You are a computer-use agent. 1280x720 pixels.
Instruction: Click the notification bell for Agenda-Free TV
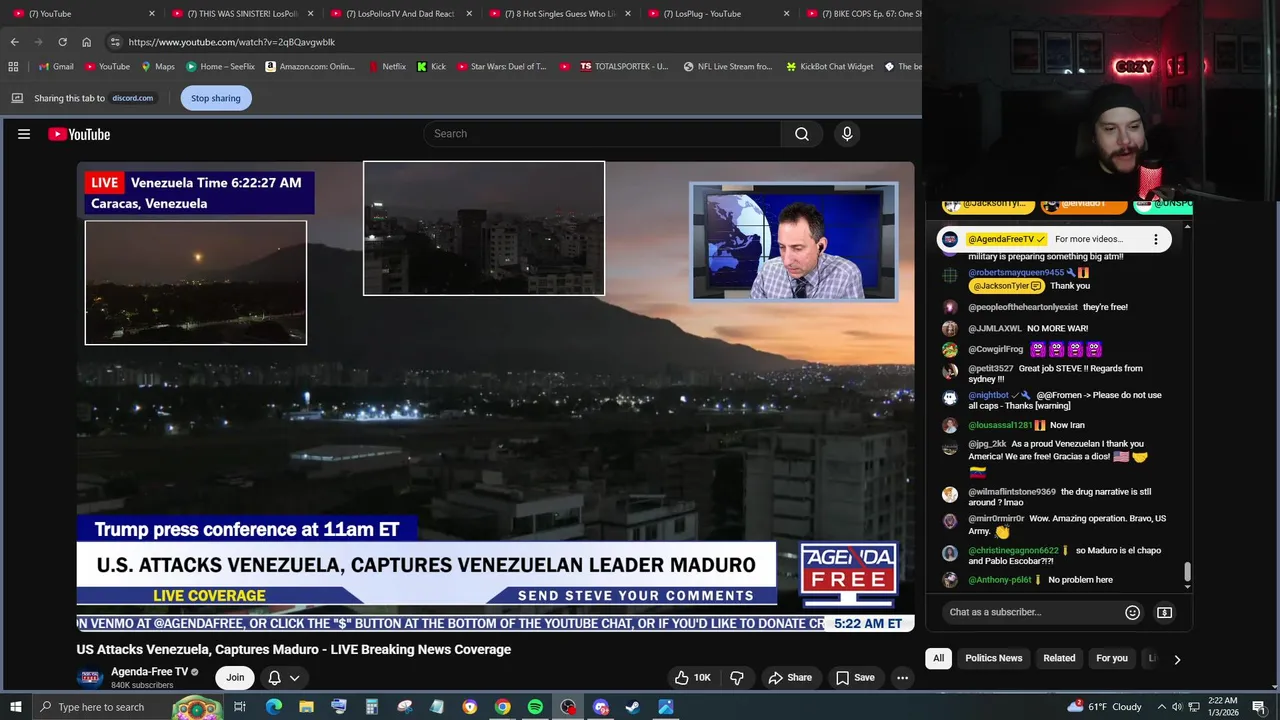(x=274, y=677)
